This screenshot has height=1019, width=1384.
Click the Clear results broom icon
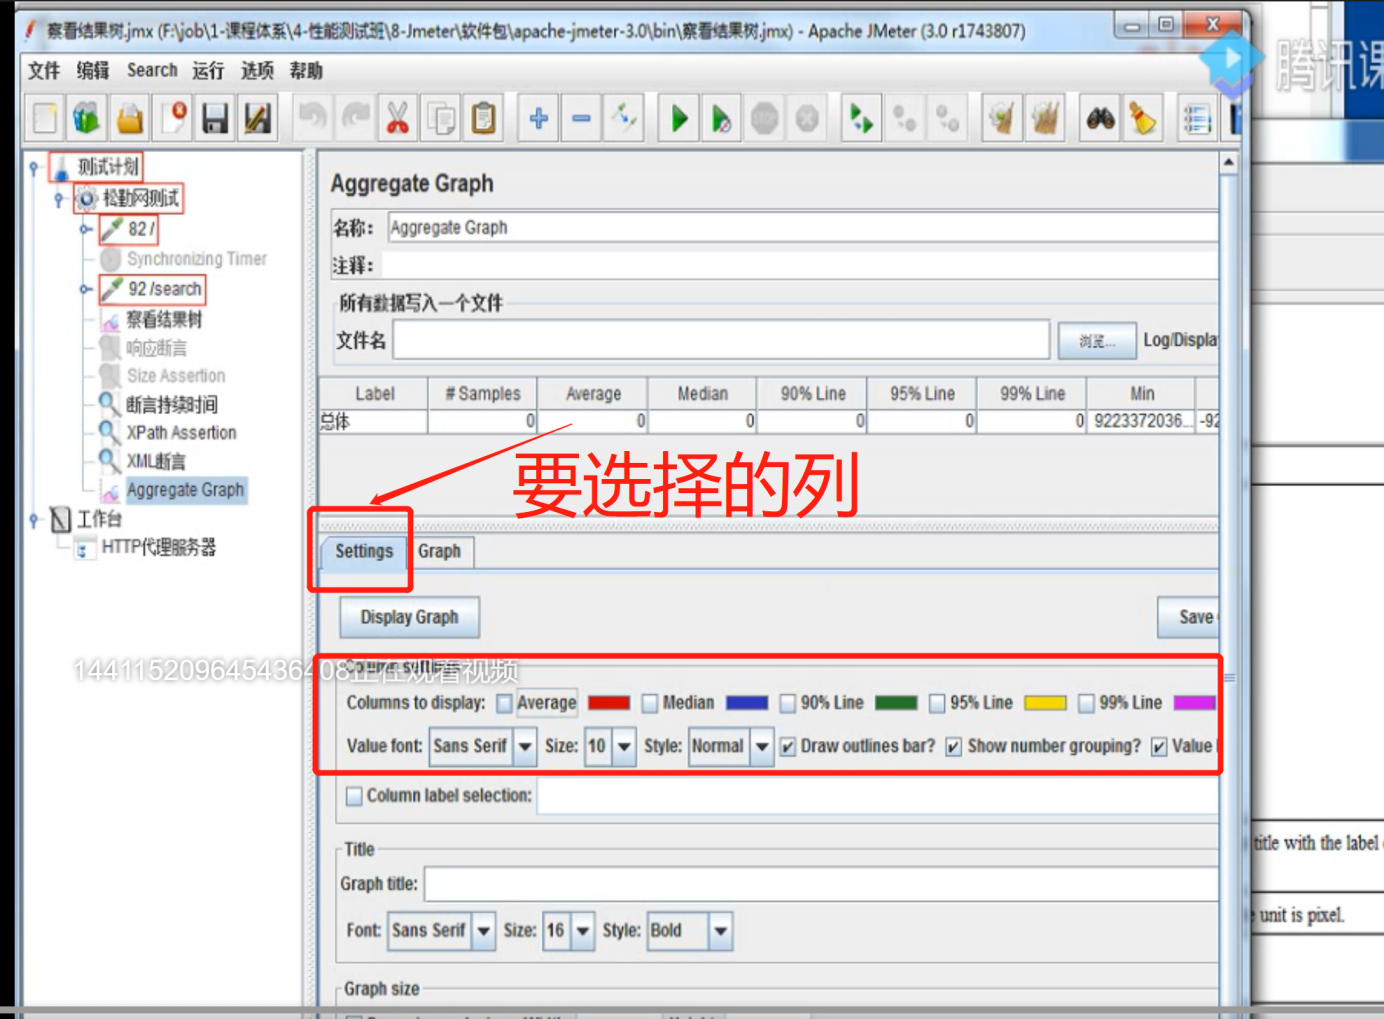[1001, 119]
